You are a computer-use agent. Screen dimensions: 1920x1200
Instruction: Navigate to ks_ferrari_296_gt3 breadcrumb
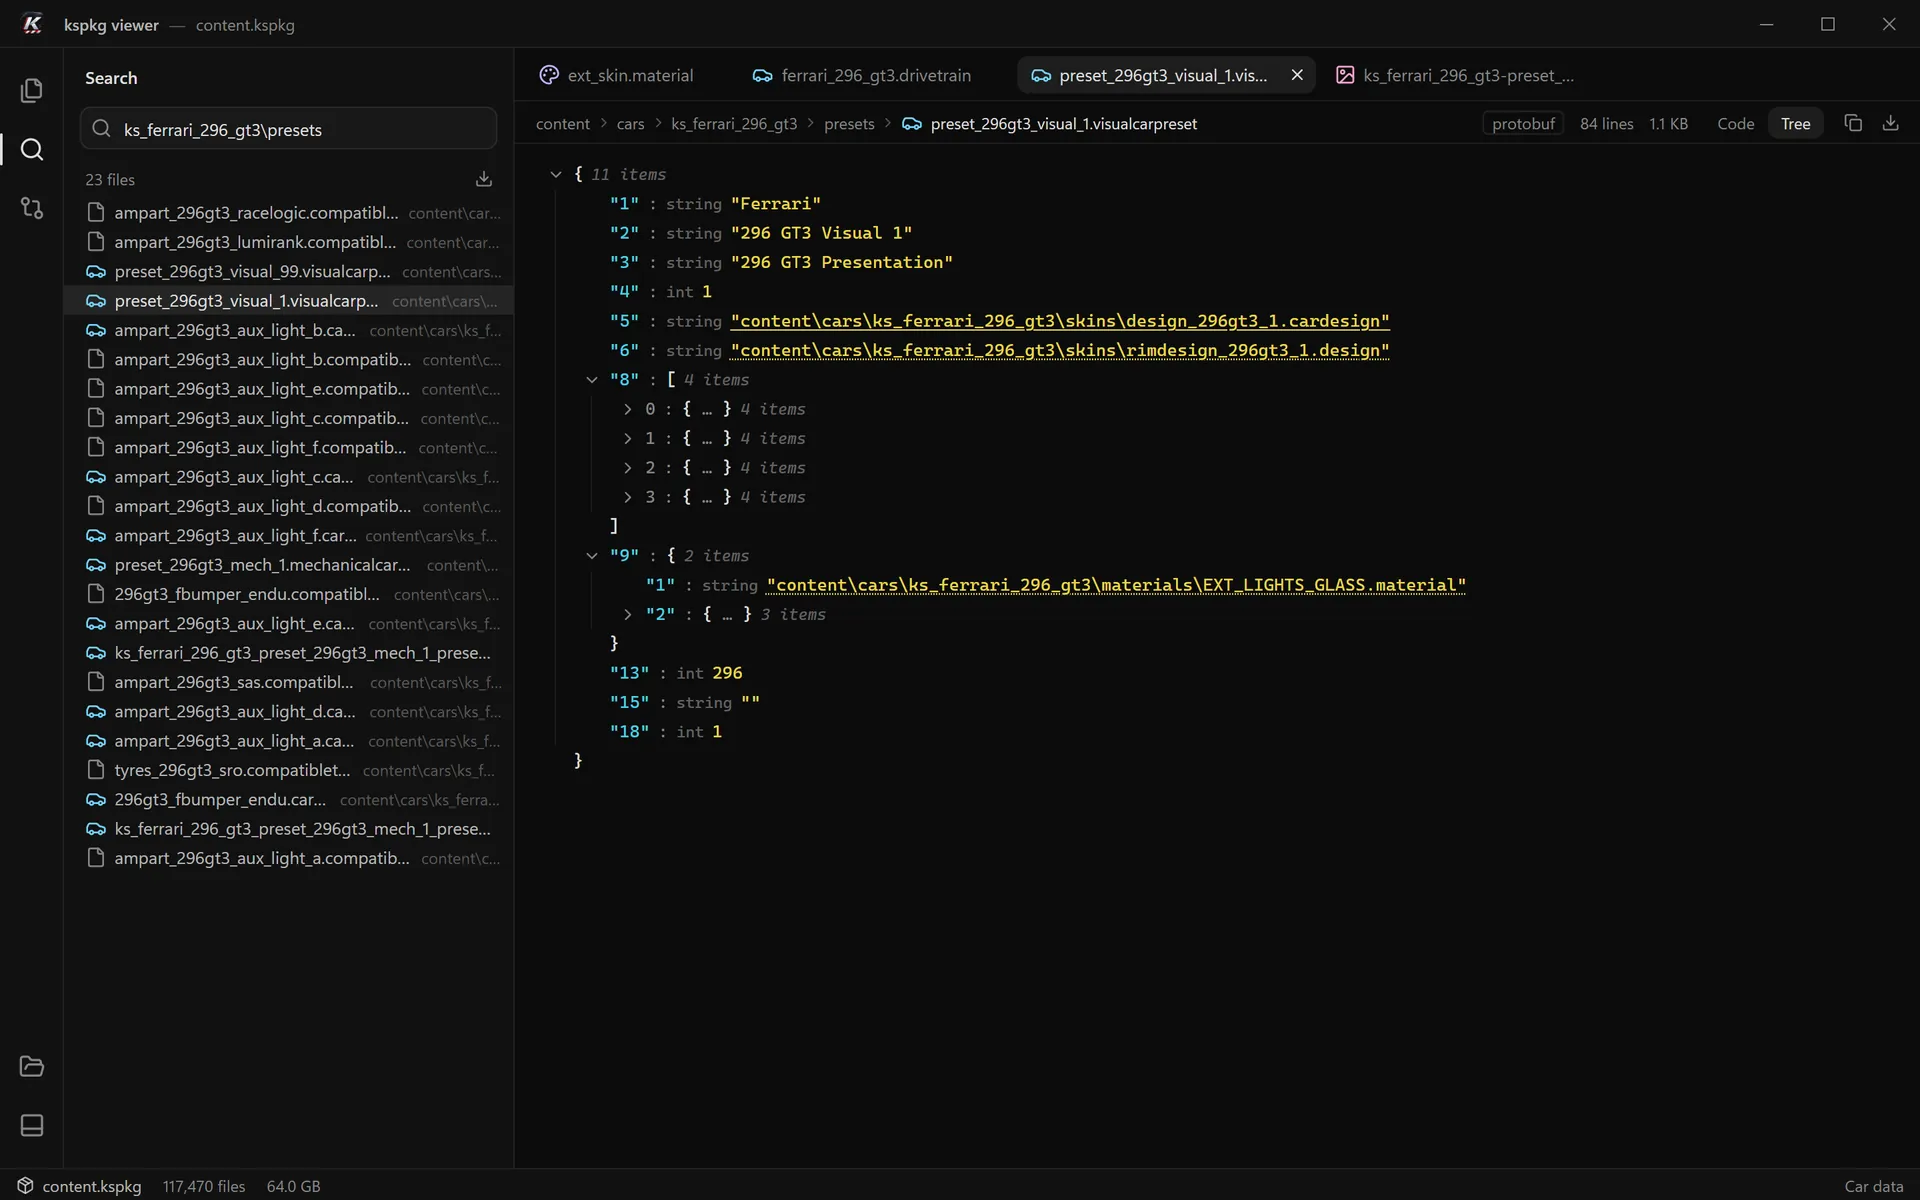734,124
